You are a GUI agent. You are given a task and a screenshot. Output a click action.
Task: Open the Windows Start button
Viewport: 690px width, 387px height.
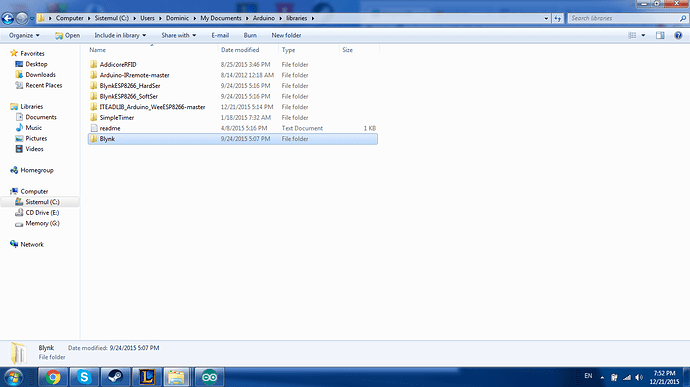pos(14,377)
